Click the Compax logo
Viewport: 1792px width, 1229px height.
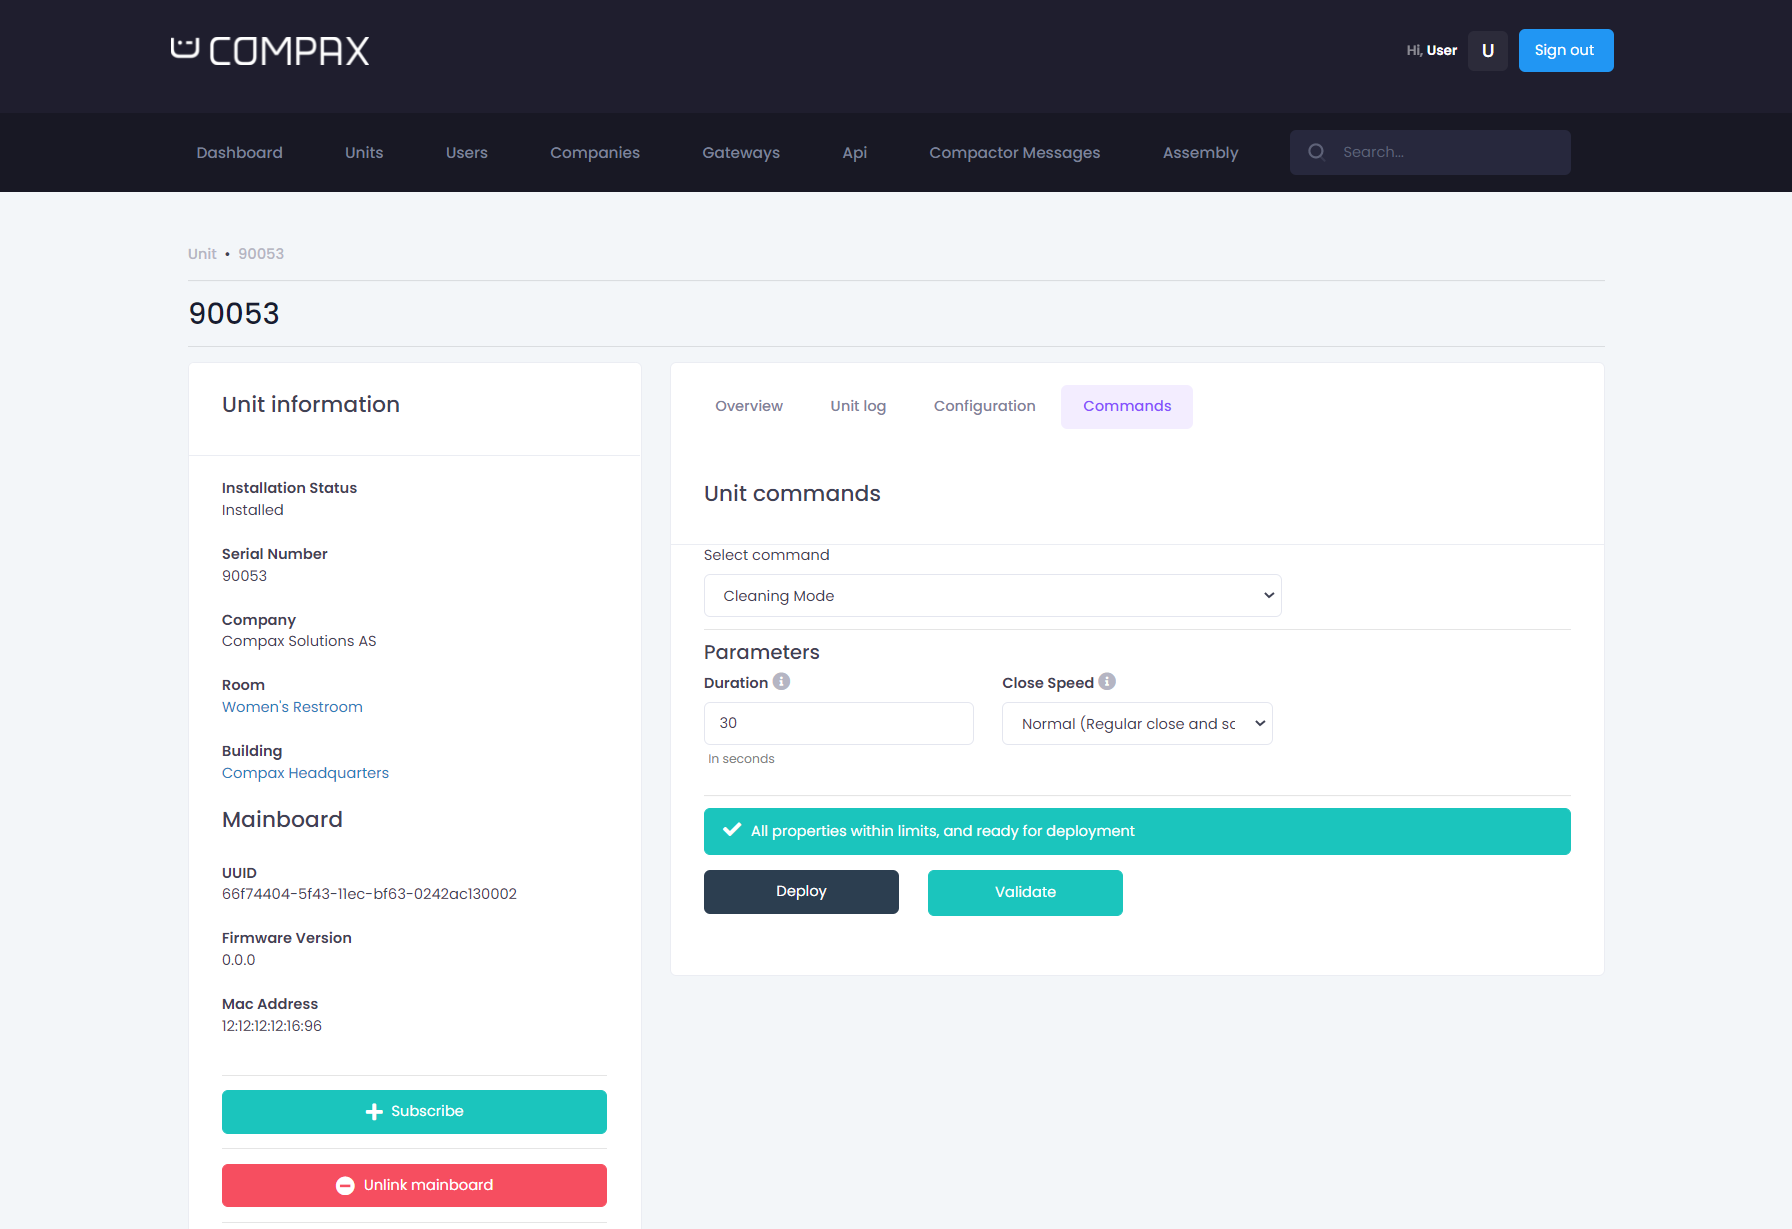[270, 51]
